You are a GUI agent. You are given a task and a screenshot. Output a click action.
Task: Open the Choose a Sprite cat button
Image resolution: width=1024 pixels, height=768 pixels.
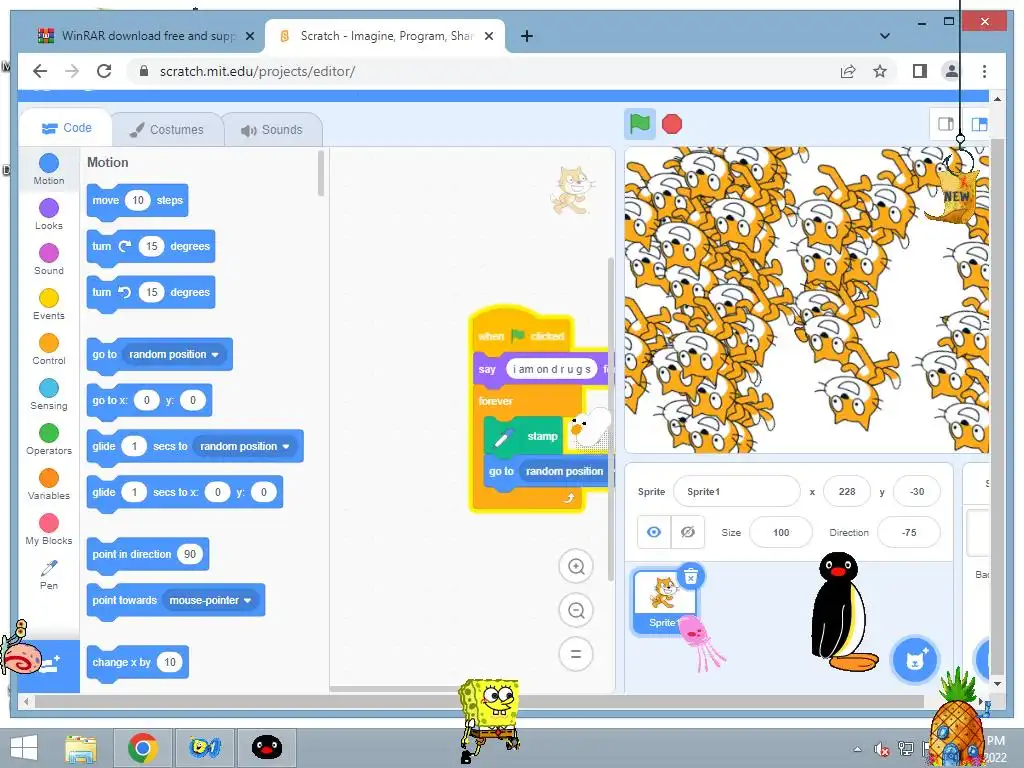915,660
